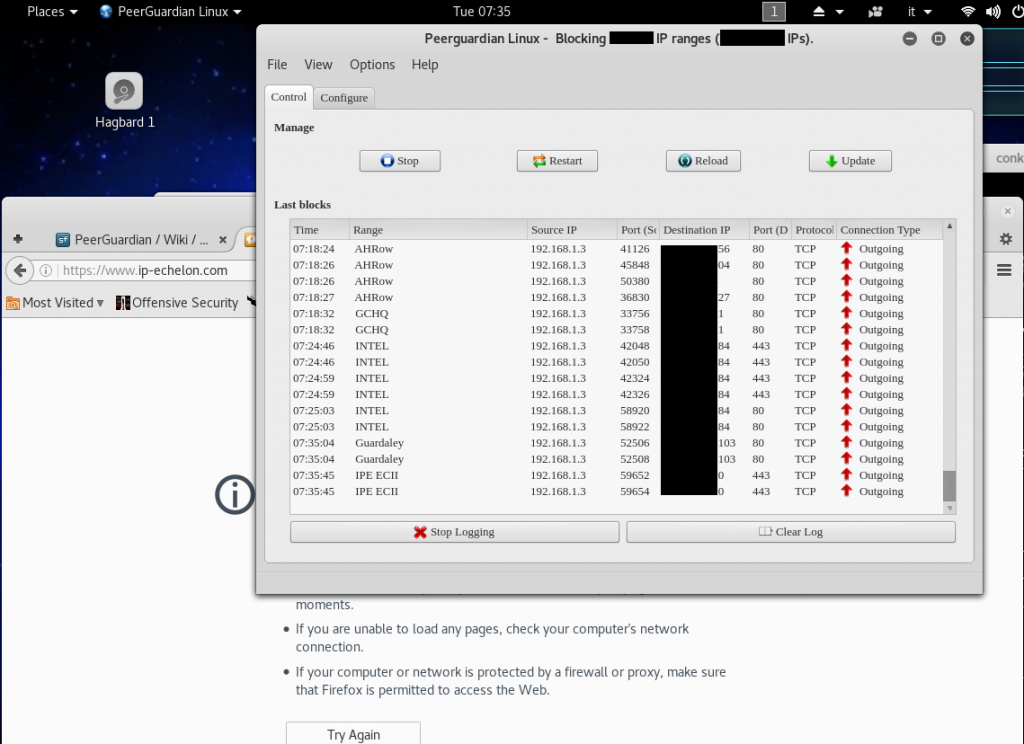1024x744 pixels.
Task: Click the Update button
Action: pos(850,161)
